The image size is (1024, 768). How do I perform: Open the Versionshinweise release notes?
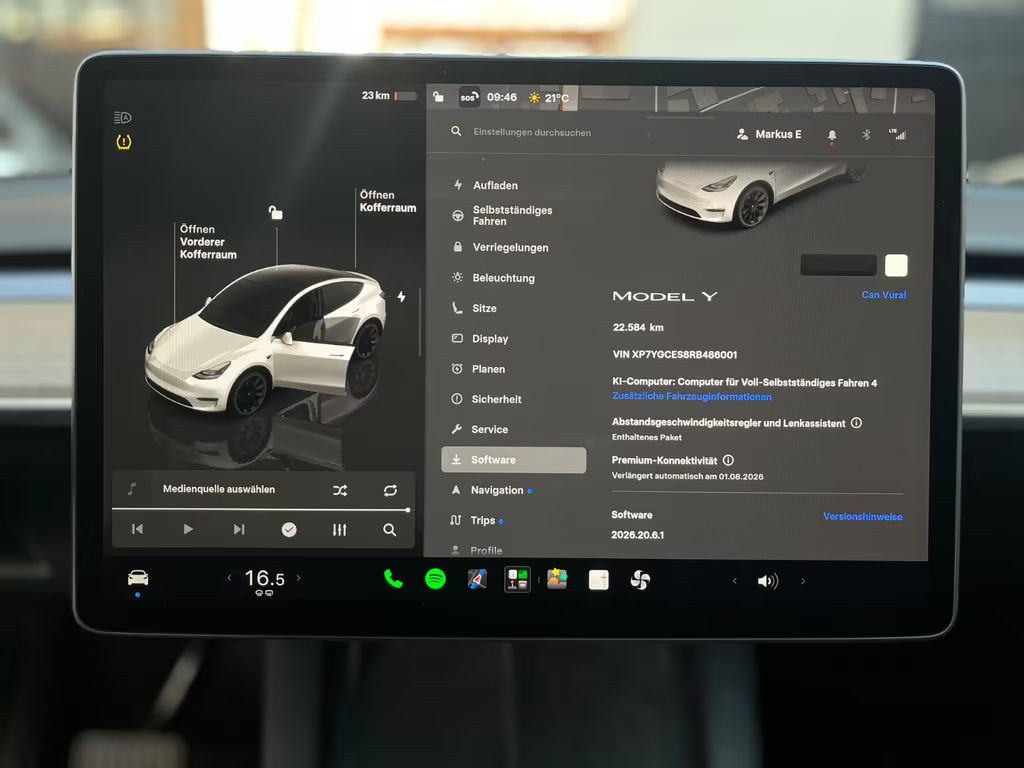coord(863,517)
